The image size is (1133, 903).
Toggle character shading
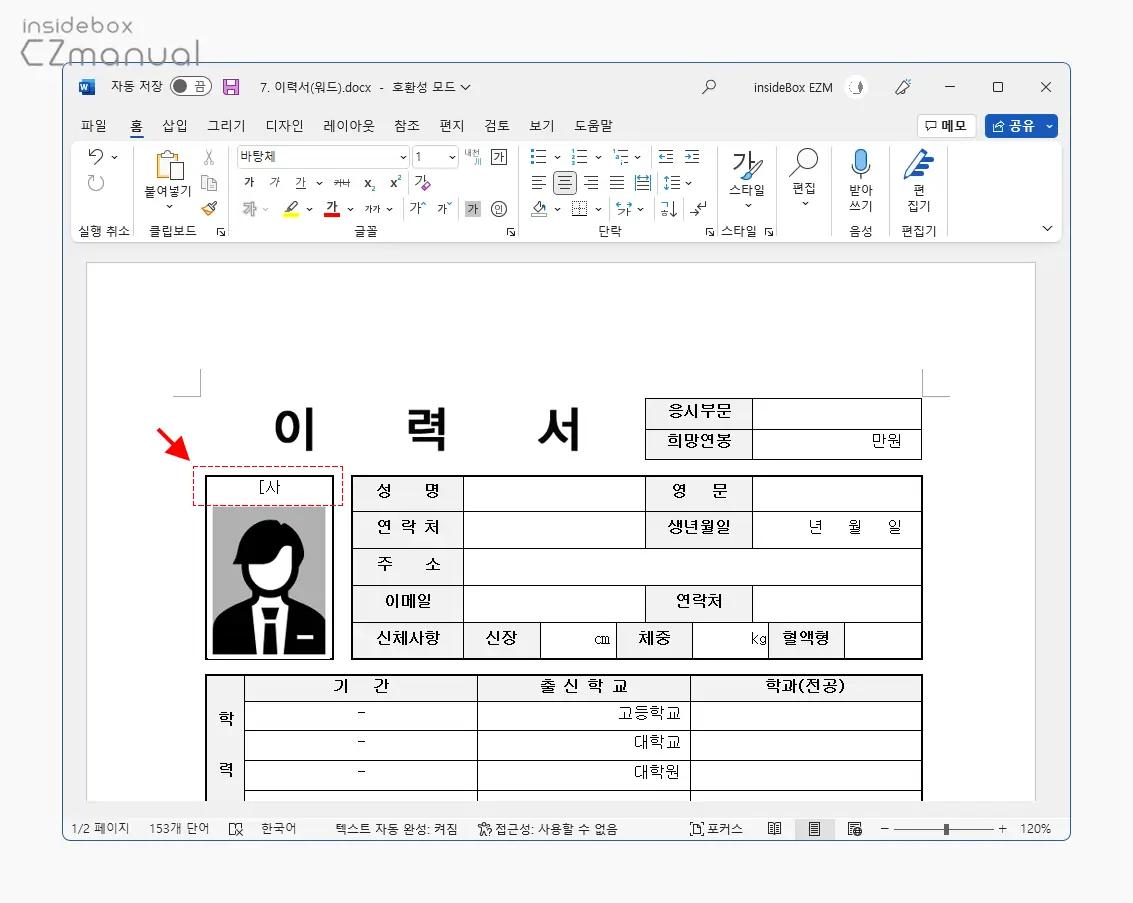click(x=473, y=209)
